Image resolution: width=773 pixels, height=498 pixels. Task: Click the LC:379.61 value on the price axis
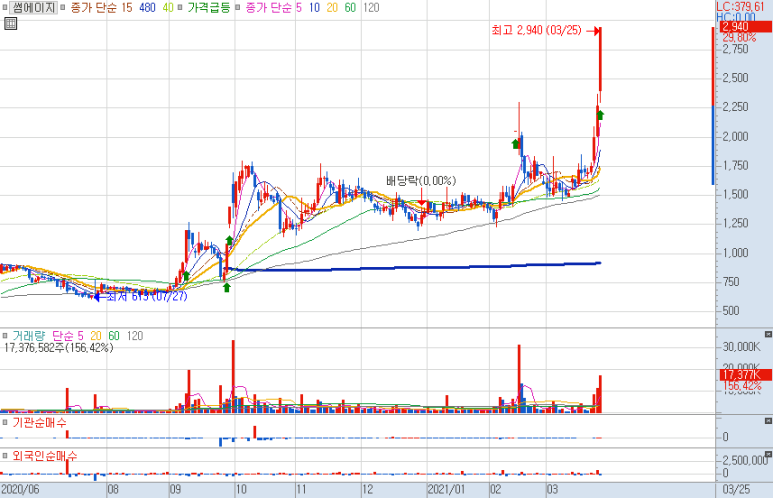coord(740,6)
